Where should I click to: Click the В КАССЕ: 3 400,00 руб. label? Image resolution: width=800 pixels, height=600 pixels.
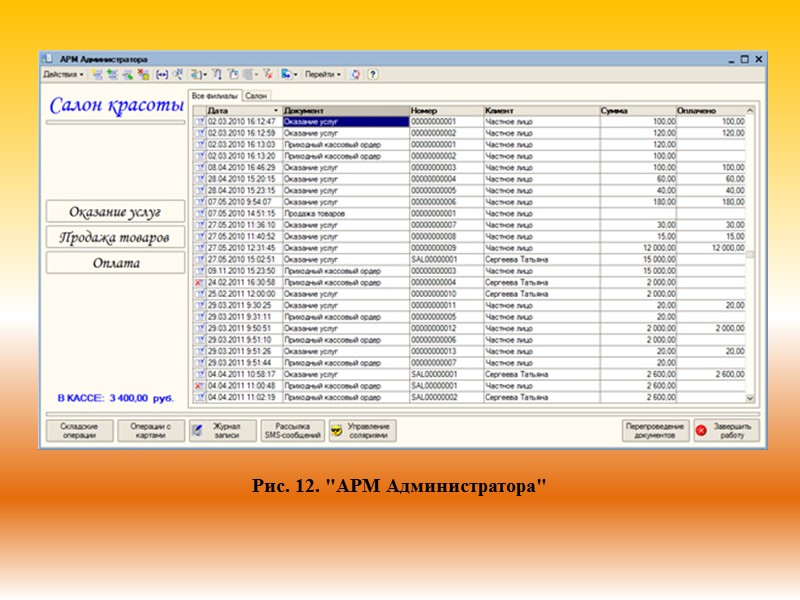[x=115, y=398]
